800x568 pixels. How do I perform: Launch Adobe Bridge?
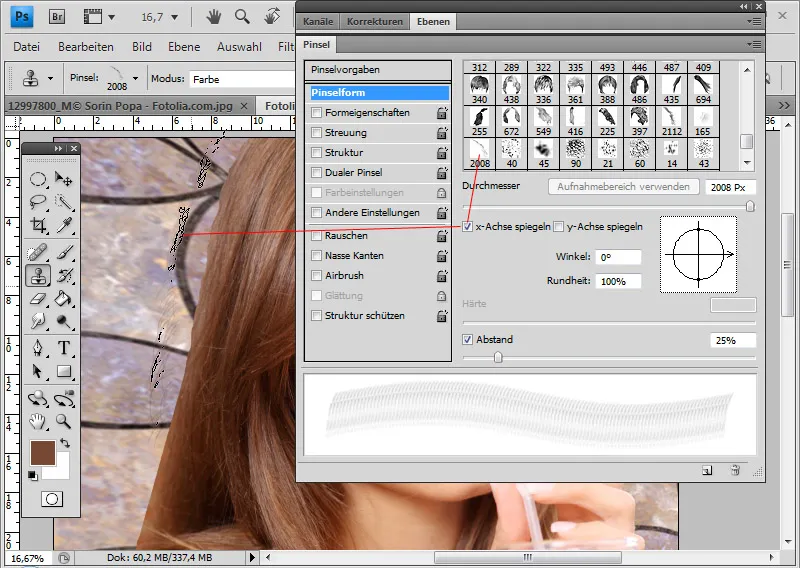(x=57, y=17)
